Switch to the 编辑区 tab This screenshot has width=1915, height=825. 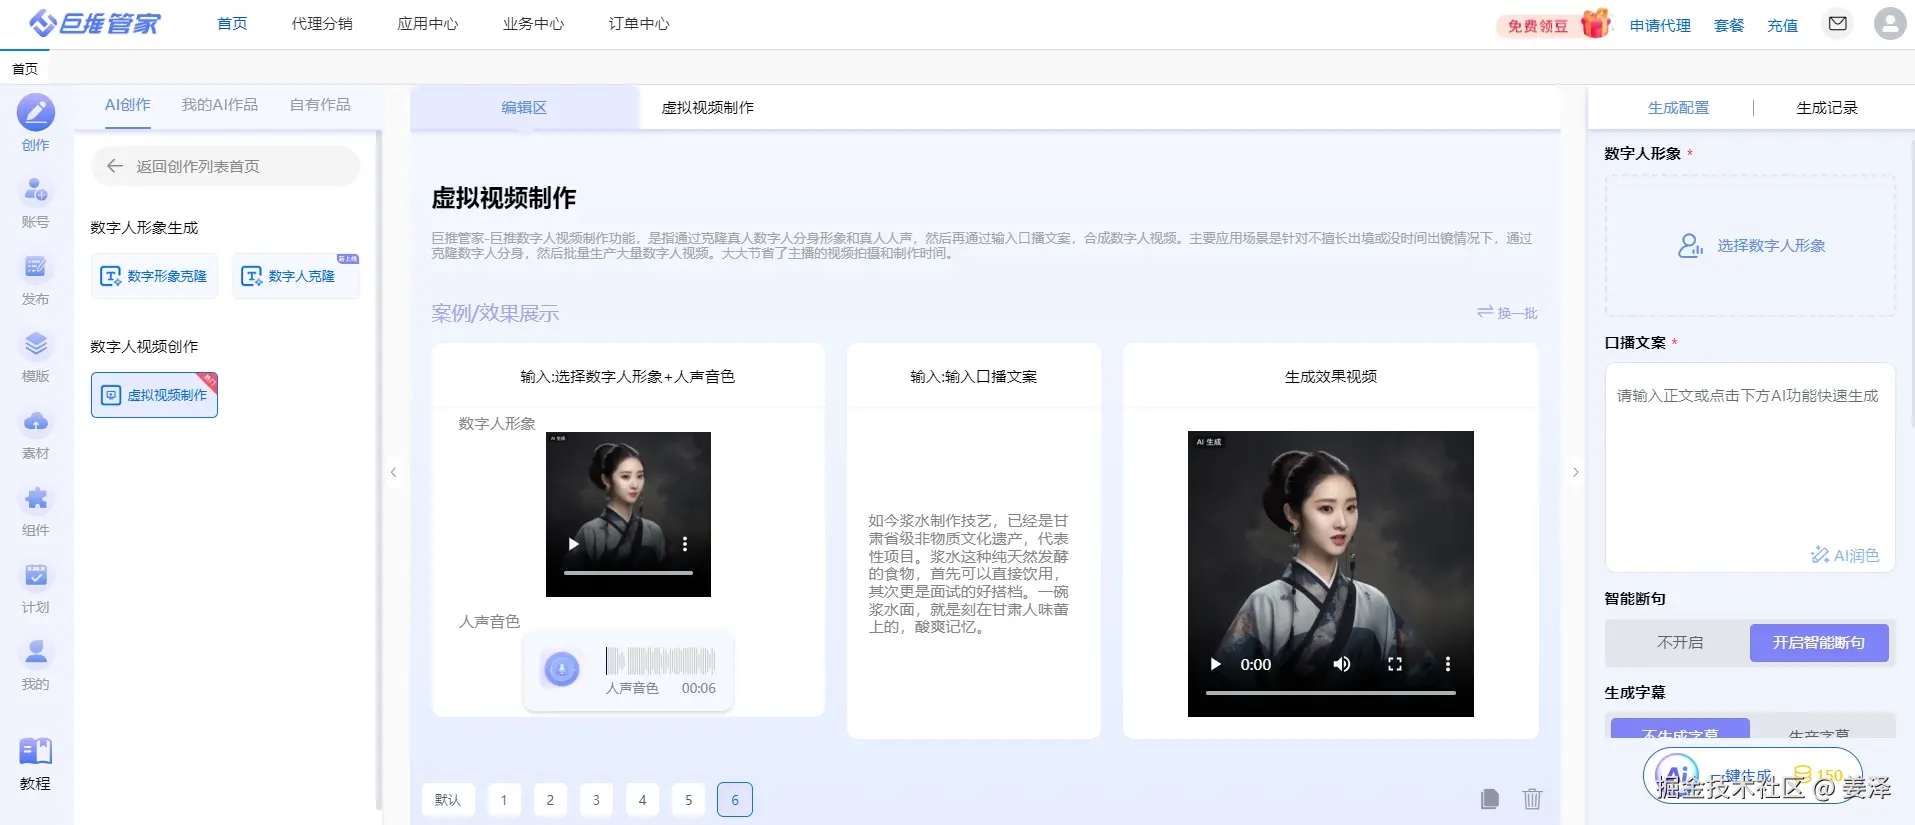pos(524,107)
